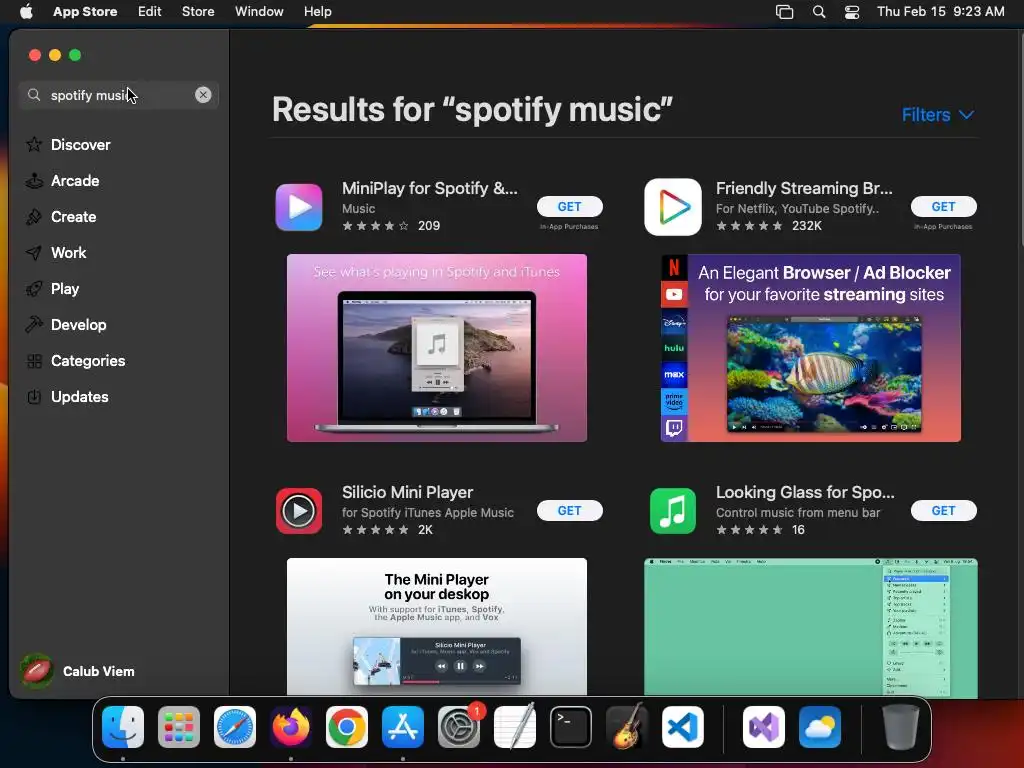Open Calub Viem account profile
Viewport: 1024px width, 768px height.
78,671
